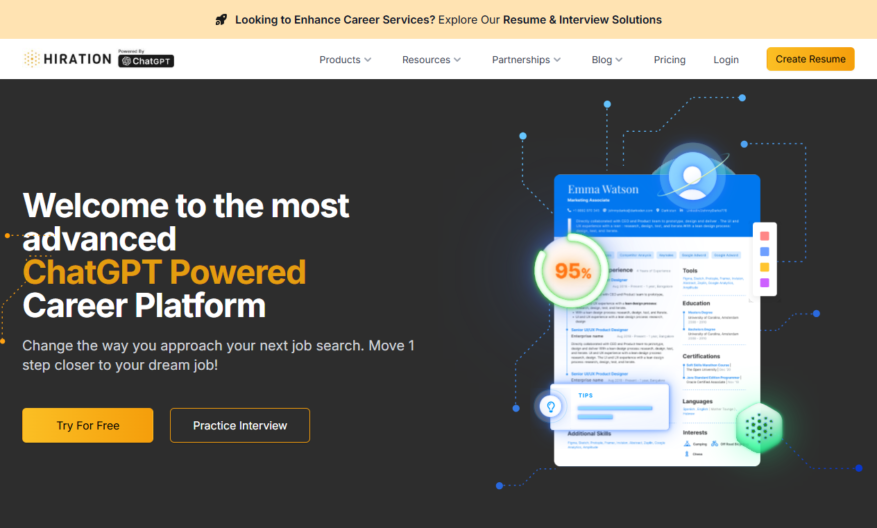Click the Interests heading on resume
Screen dimensions: 877x528
click(695, 432)
